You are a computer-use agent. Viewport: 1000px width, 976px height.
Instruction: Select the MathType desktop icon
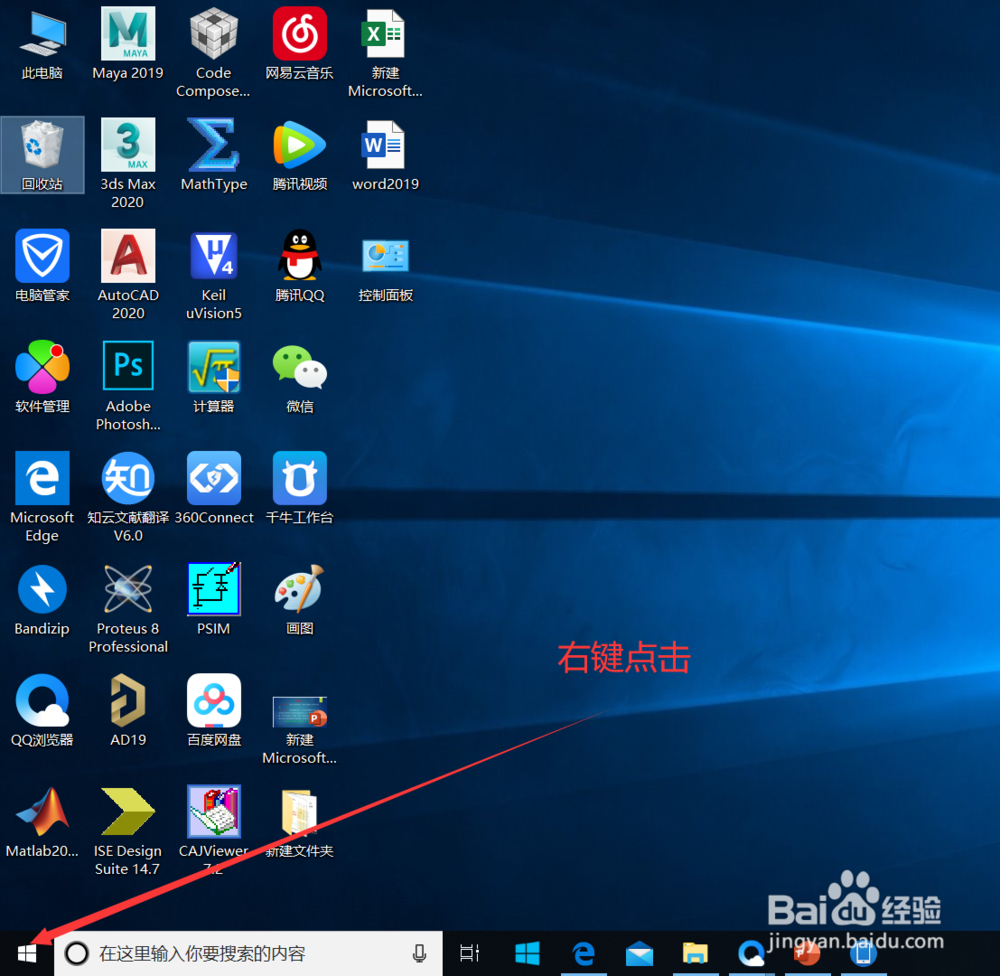point(214,156)
